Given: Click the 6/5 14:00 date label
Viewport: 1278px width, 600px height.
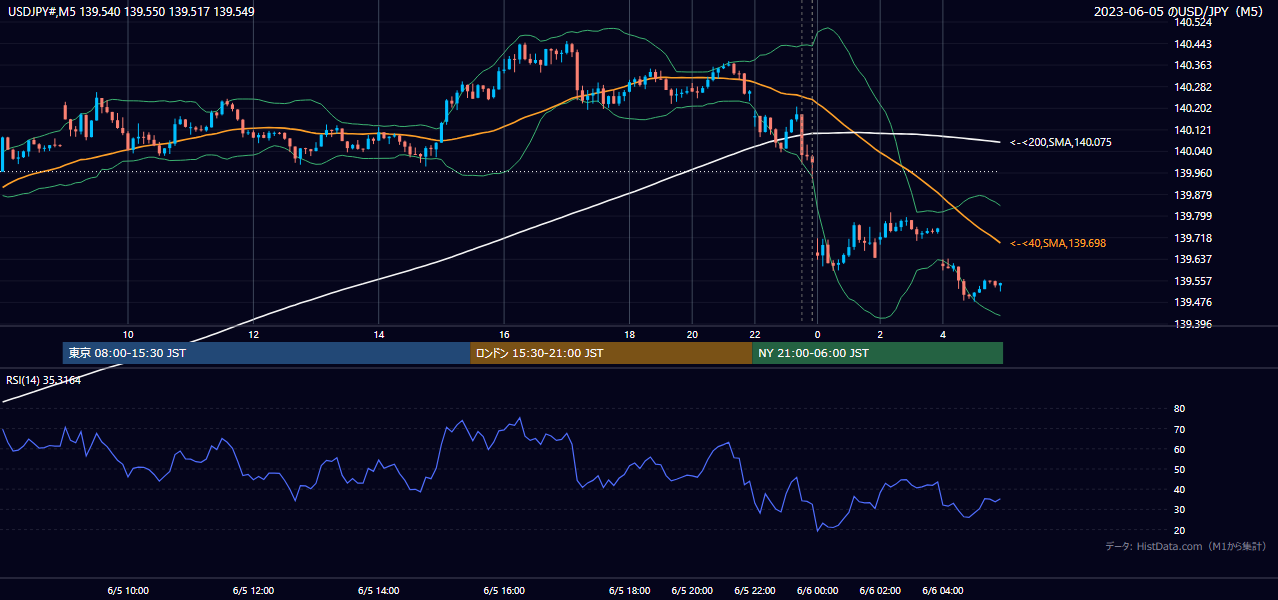Looking at the screenshot, I should coord(379,591).
